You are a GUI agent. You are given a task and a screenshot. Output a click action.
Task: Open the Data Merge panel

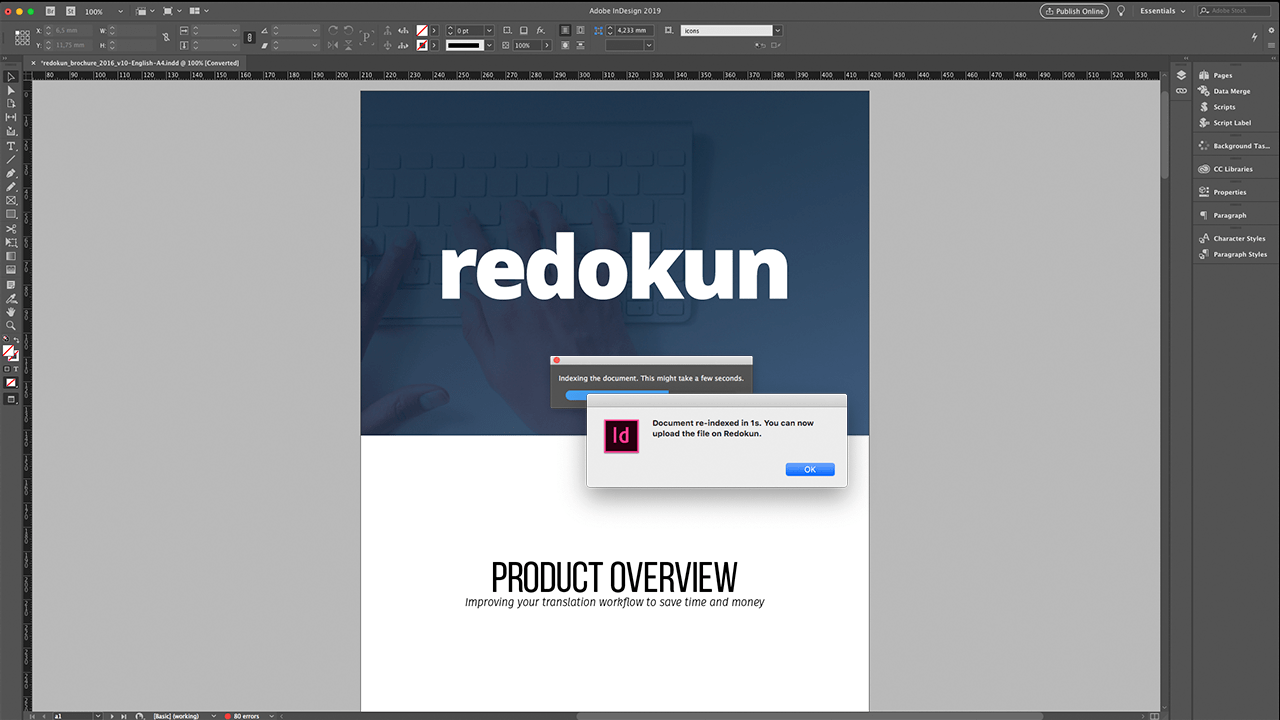pos(1224,91)
